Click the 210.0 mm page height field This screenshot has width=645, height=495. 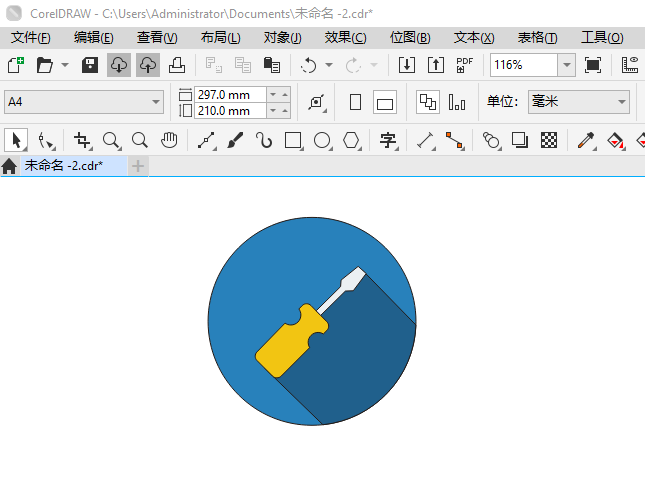(230, 111)
